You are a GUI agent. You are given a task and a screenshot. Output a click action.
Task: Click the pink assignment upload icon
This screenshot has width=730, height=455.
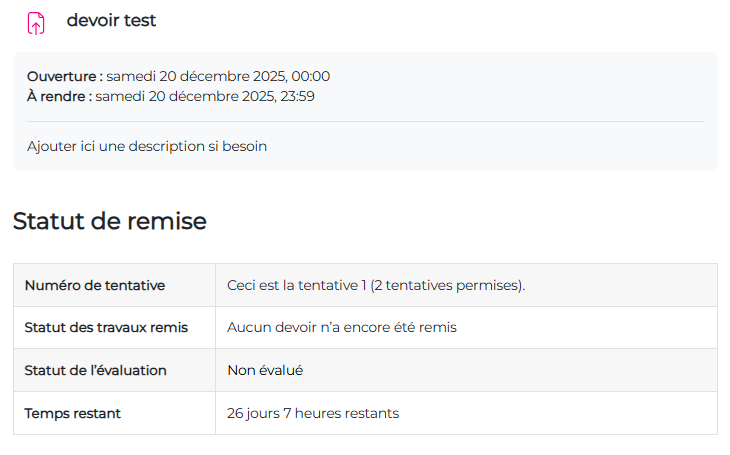point(36,23)
